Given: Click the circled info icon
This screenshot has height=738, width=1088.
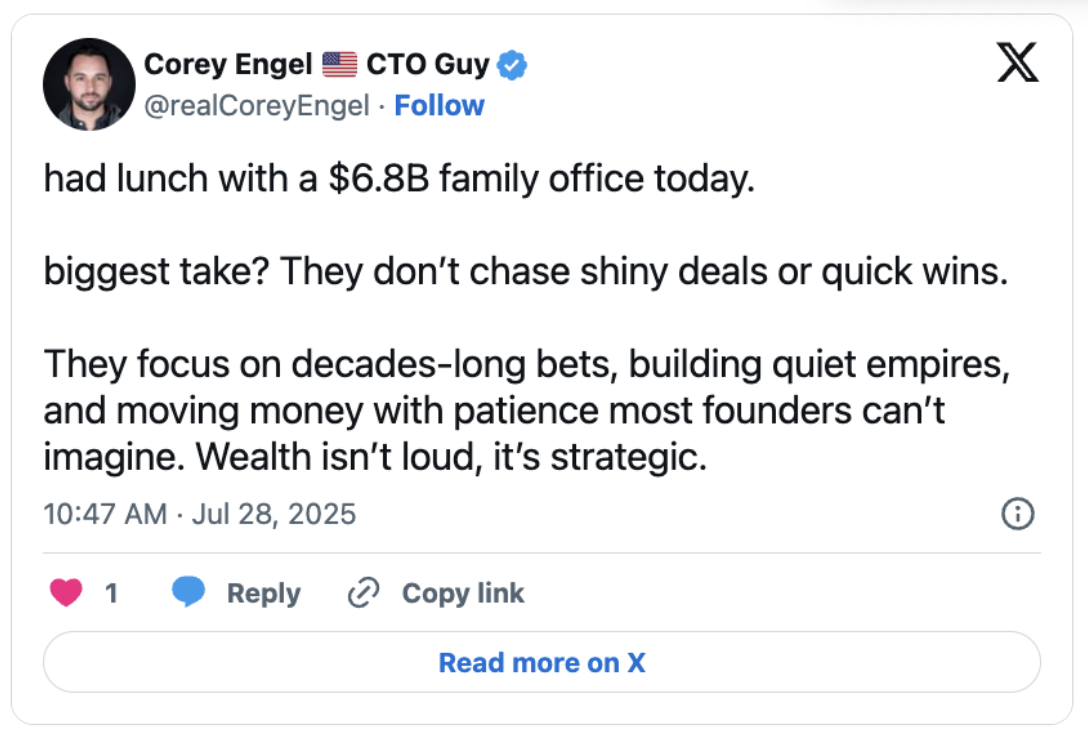Looking at the screenshot, I should click(x=1017, y=514).
